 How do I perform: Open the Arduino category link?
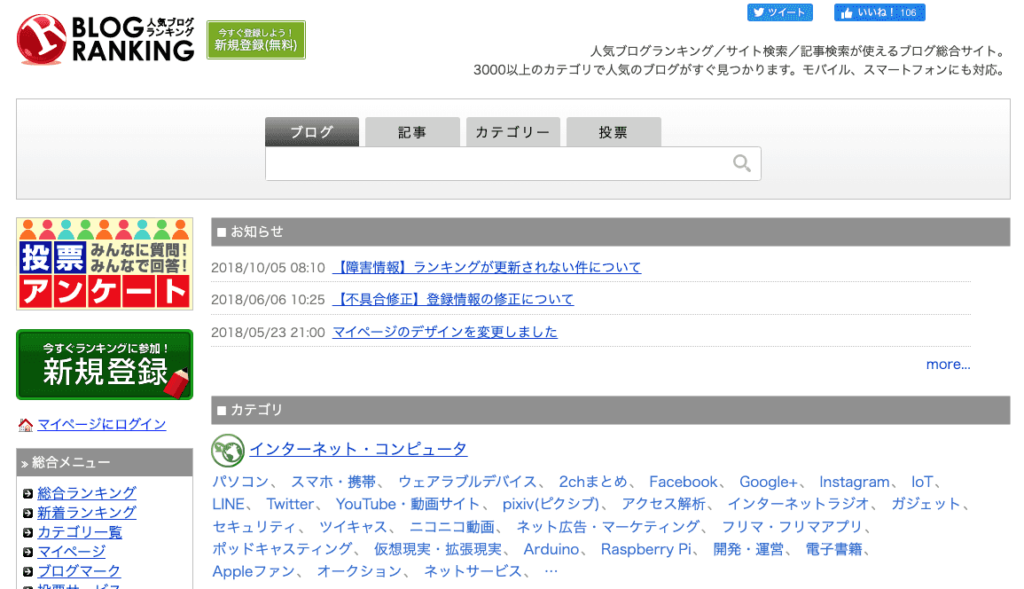551,549
